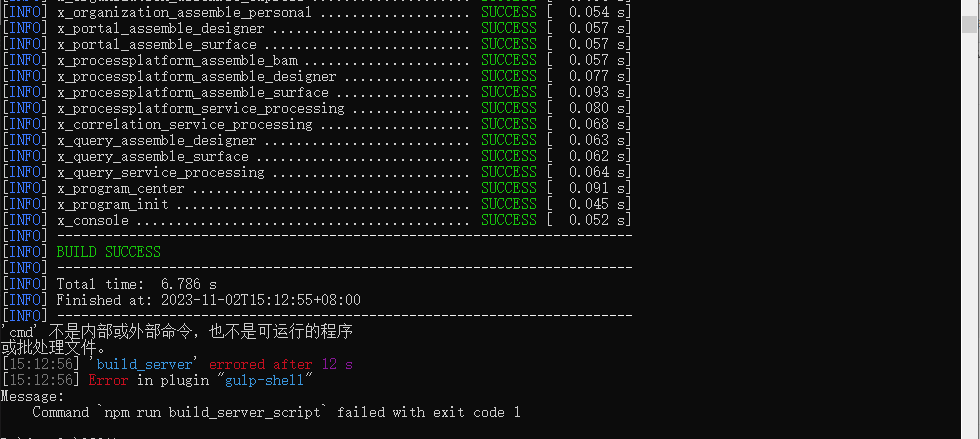Image resolution: width=980 pixels, height=439 pixels.
Task: Click the SUCCESS status beside x_portal_assemble_surface
Action: coord(508,44)
